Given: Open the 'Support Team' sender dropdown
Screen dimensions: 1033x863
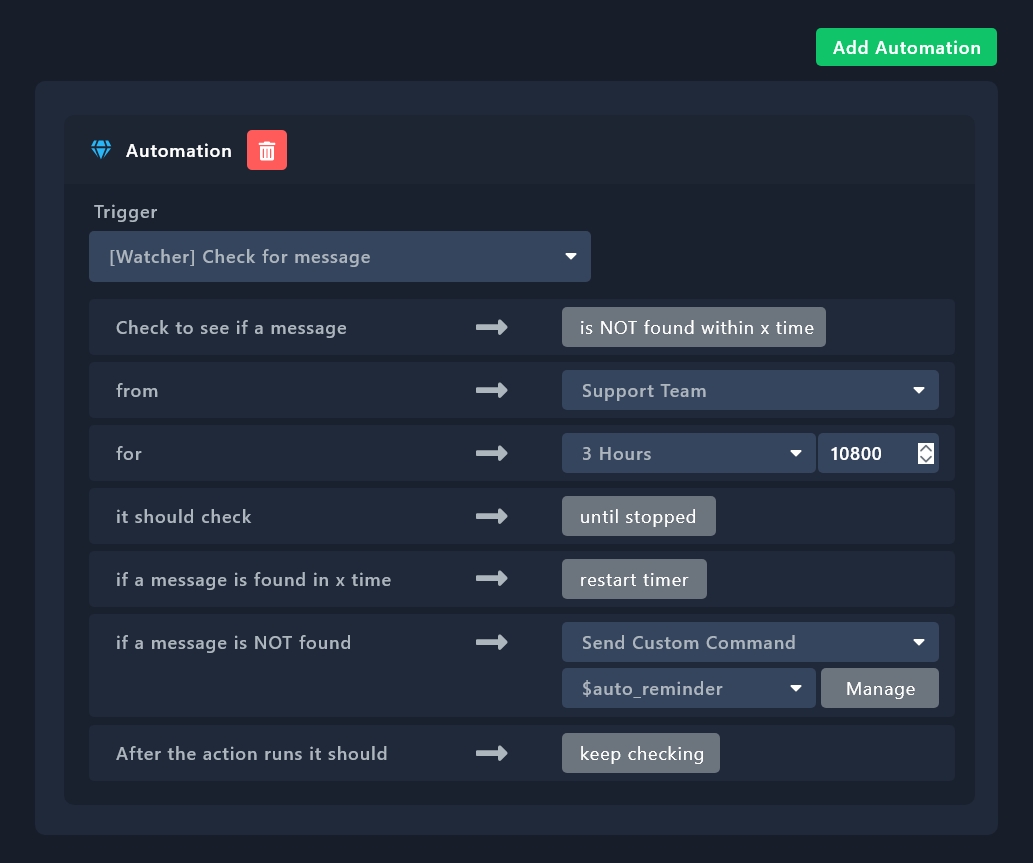Looking at the screenshot, I should [x=750, y=390].
